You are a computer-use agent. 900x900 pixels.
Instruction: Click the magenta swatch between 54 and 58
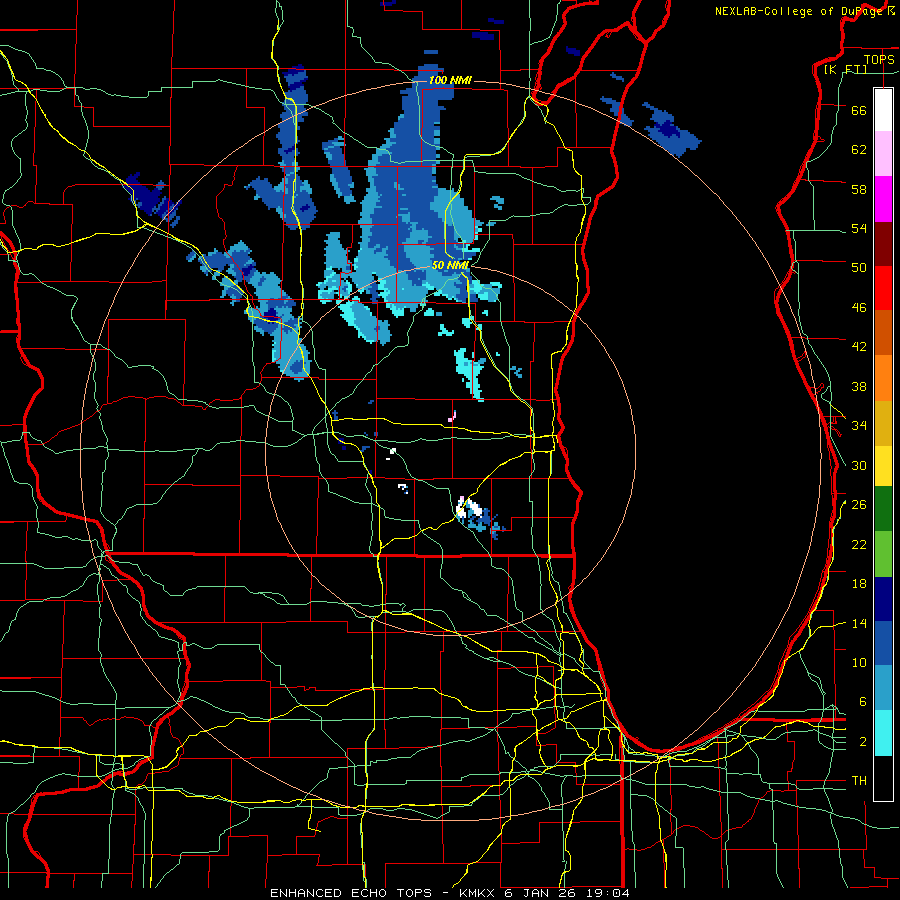coord(883,199)
